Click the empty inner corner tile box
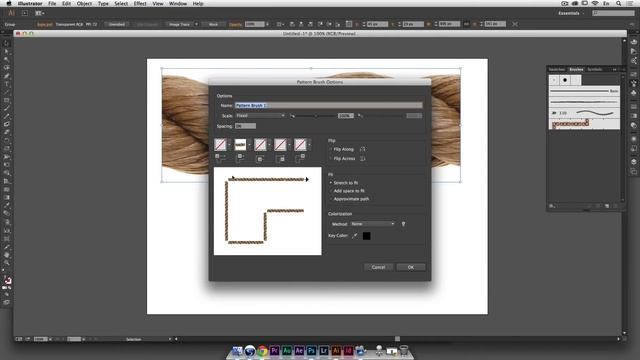 point(260,144)
